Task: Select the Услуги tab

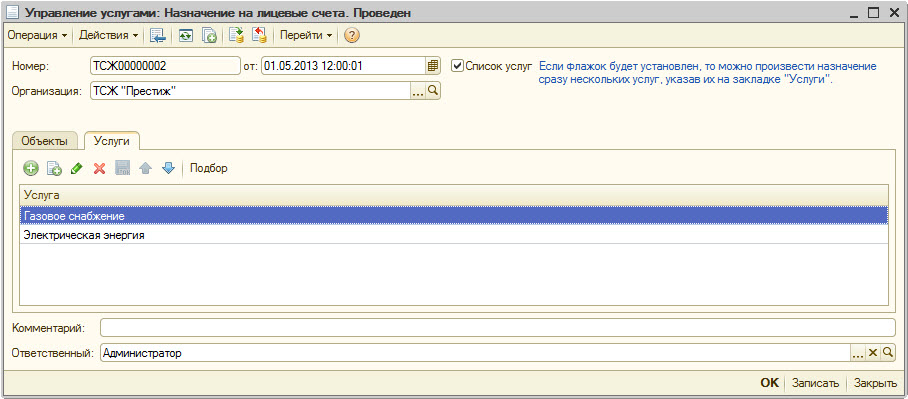Action: point(111,141)
